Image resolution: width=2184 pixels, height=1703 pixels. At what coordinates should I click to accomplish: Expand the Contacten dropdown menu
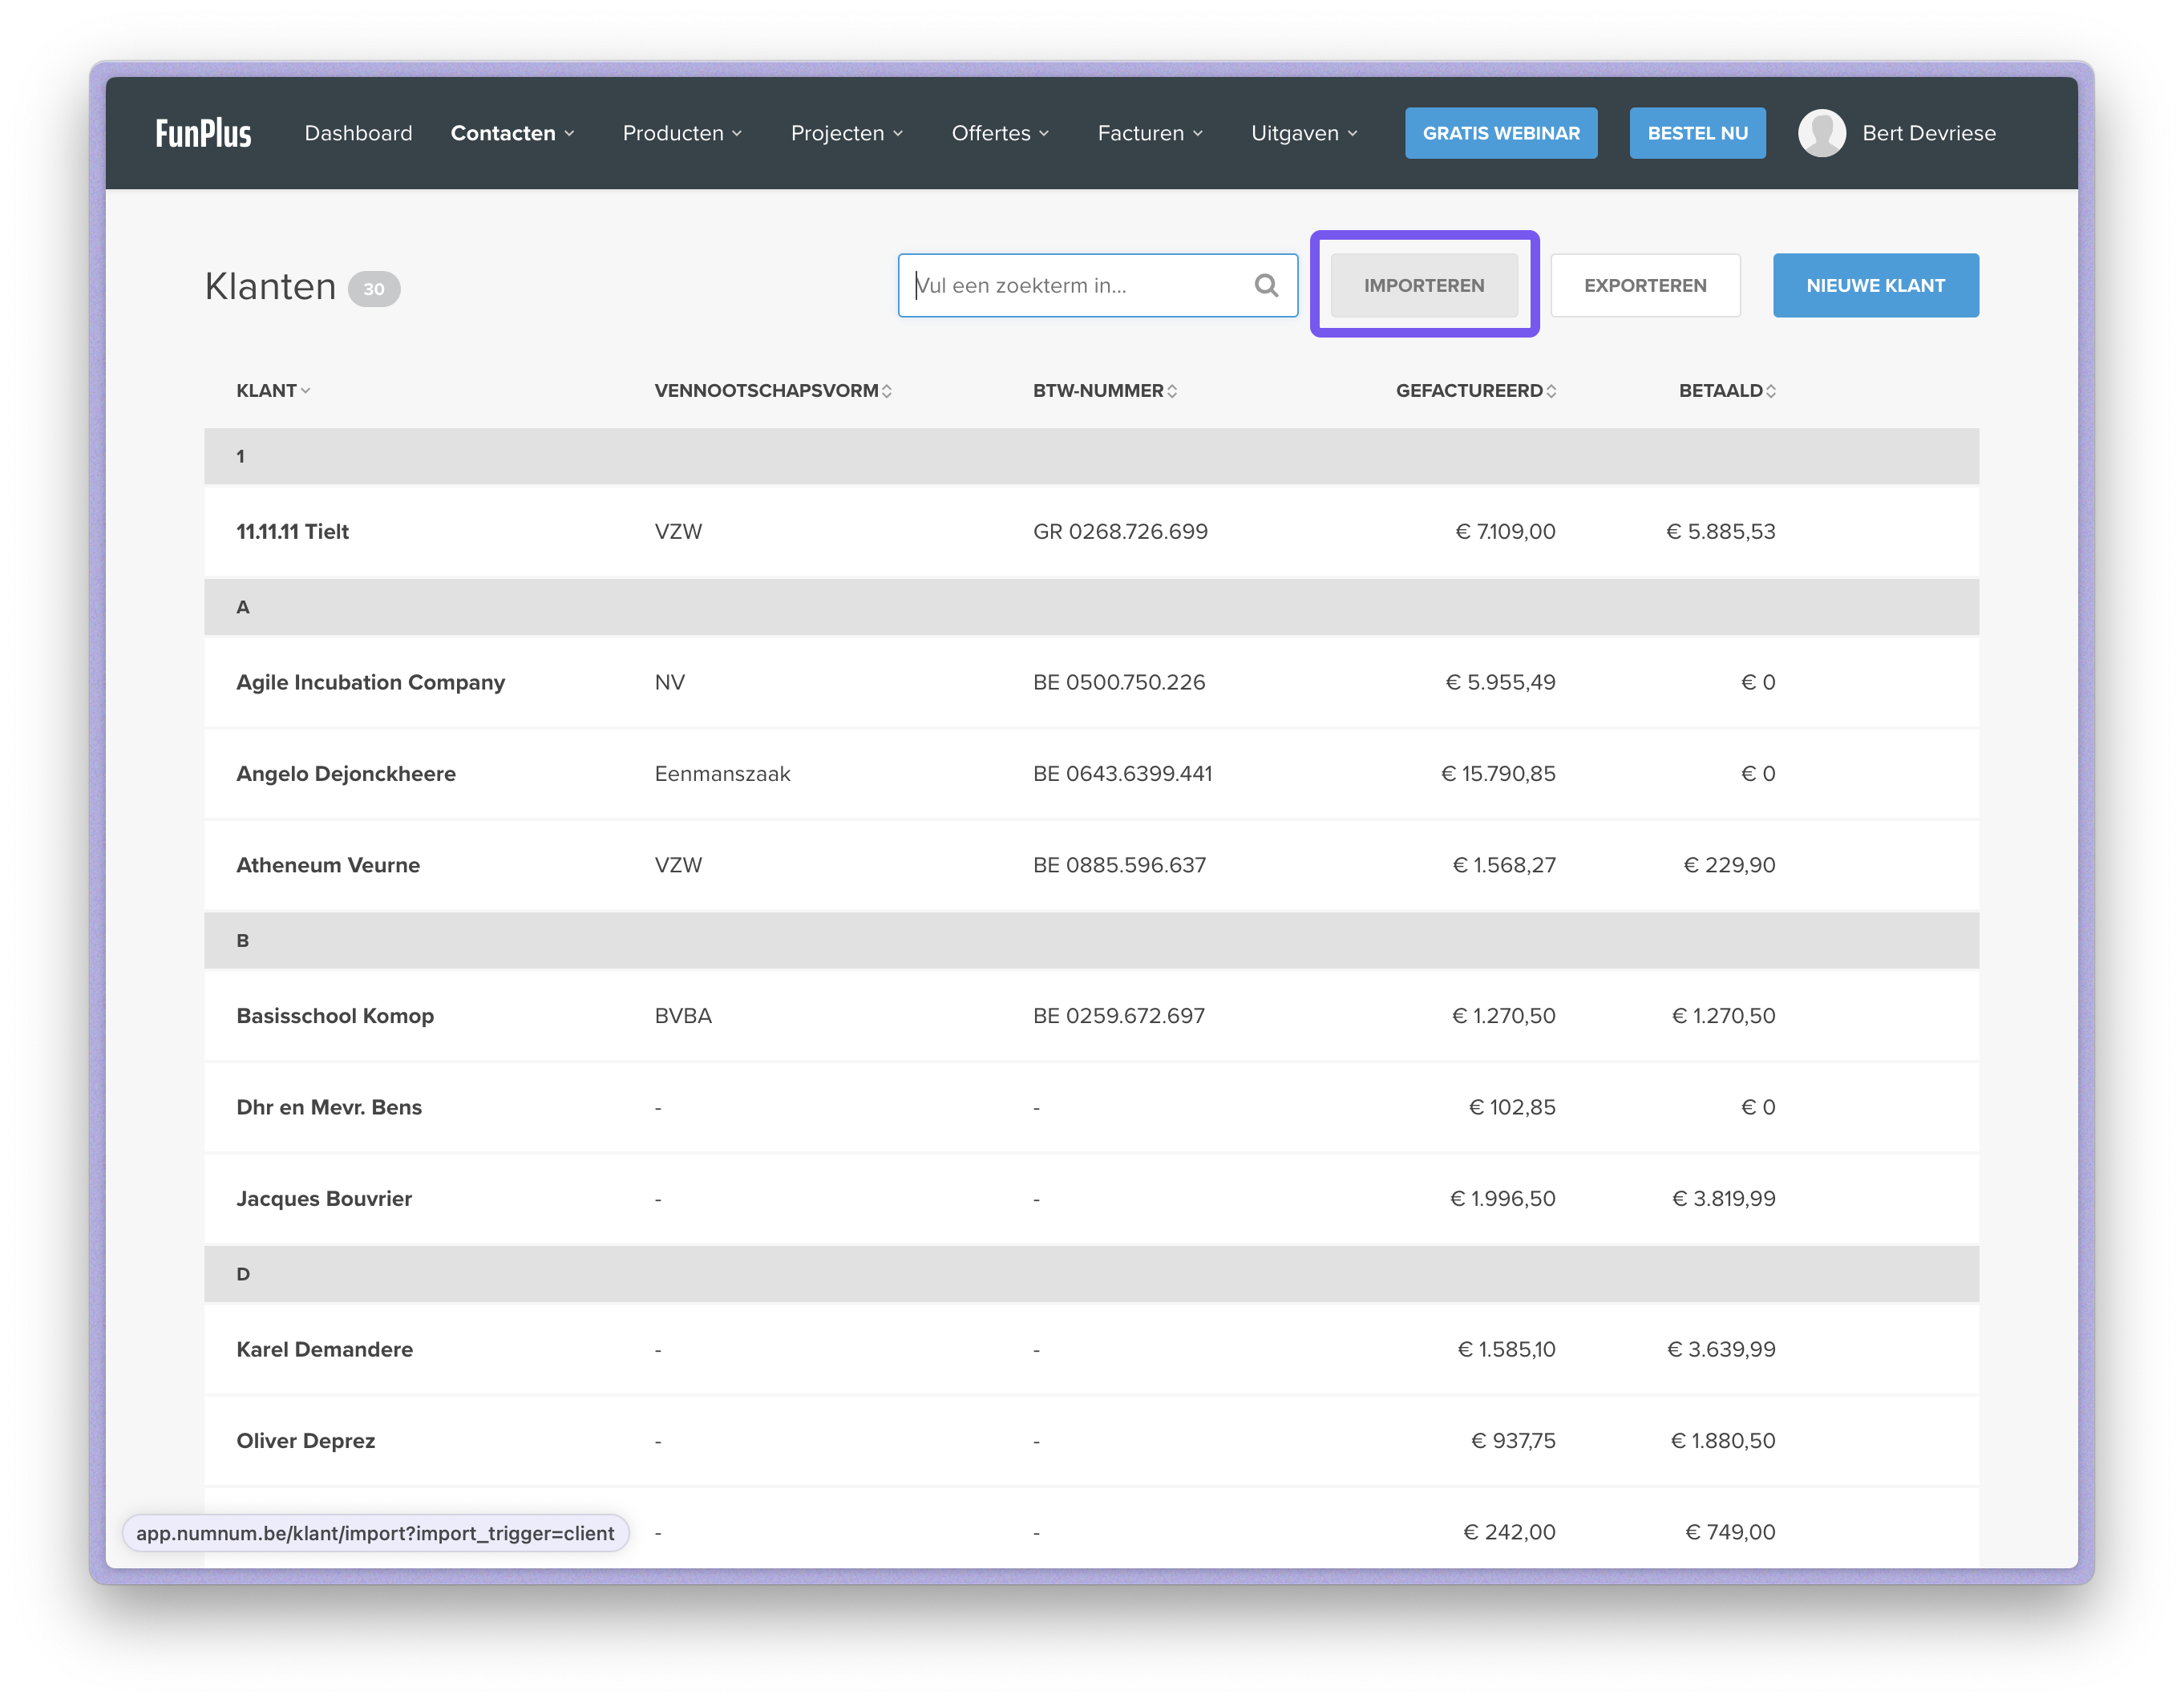pyautogui.click(x=512, y=133)
